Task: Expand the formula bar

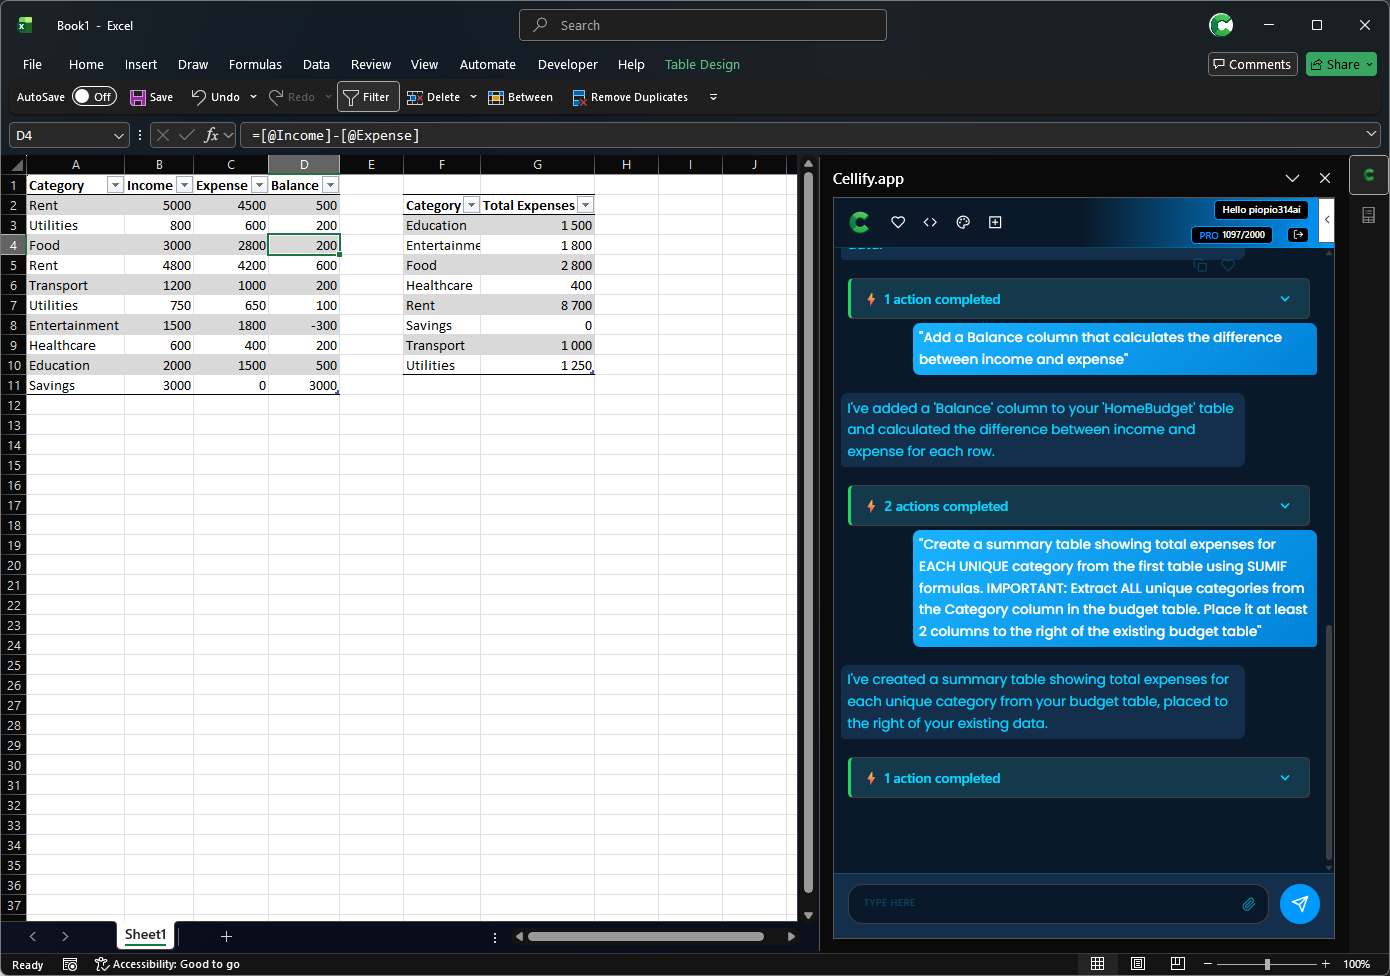Action: pyautogui.click(x=1371, y=134)
